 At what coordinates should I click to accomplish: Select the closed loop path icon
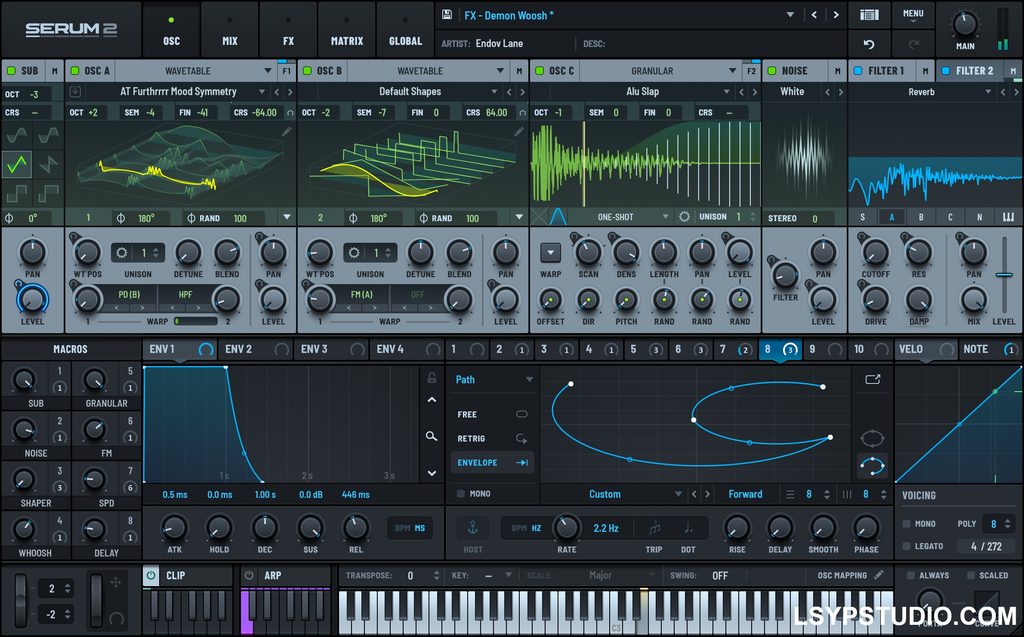pyautogui.click(x=872, y=438)
